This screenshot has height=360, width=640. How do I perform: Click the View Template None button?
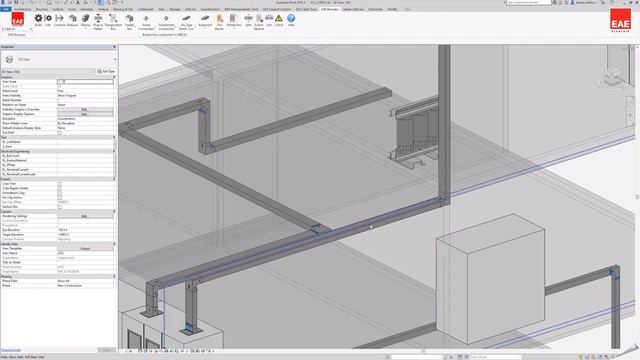pyautogui.click(x=85, y=248)
